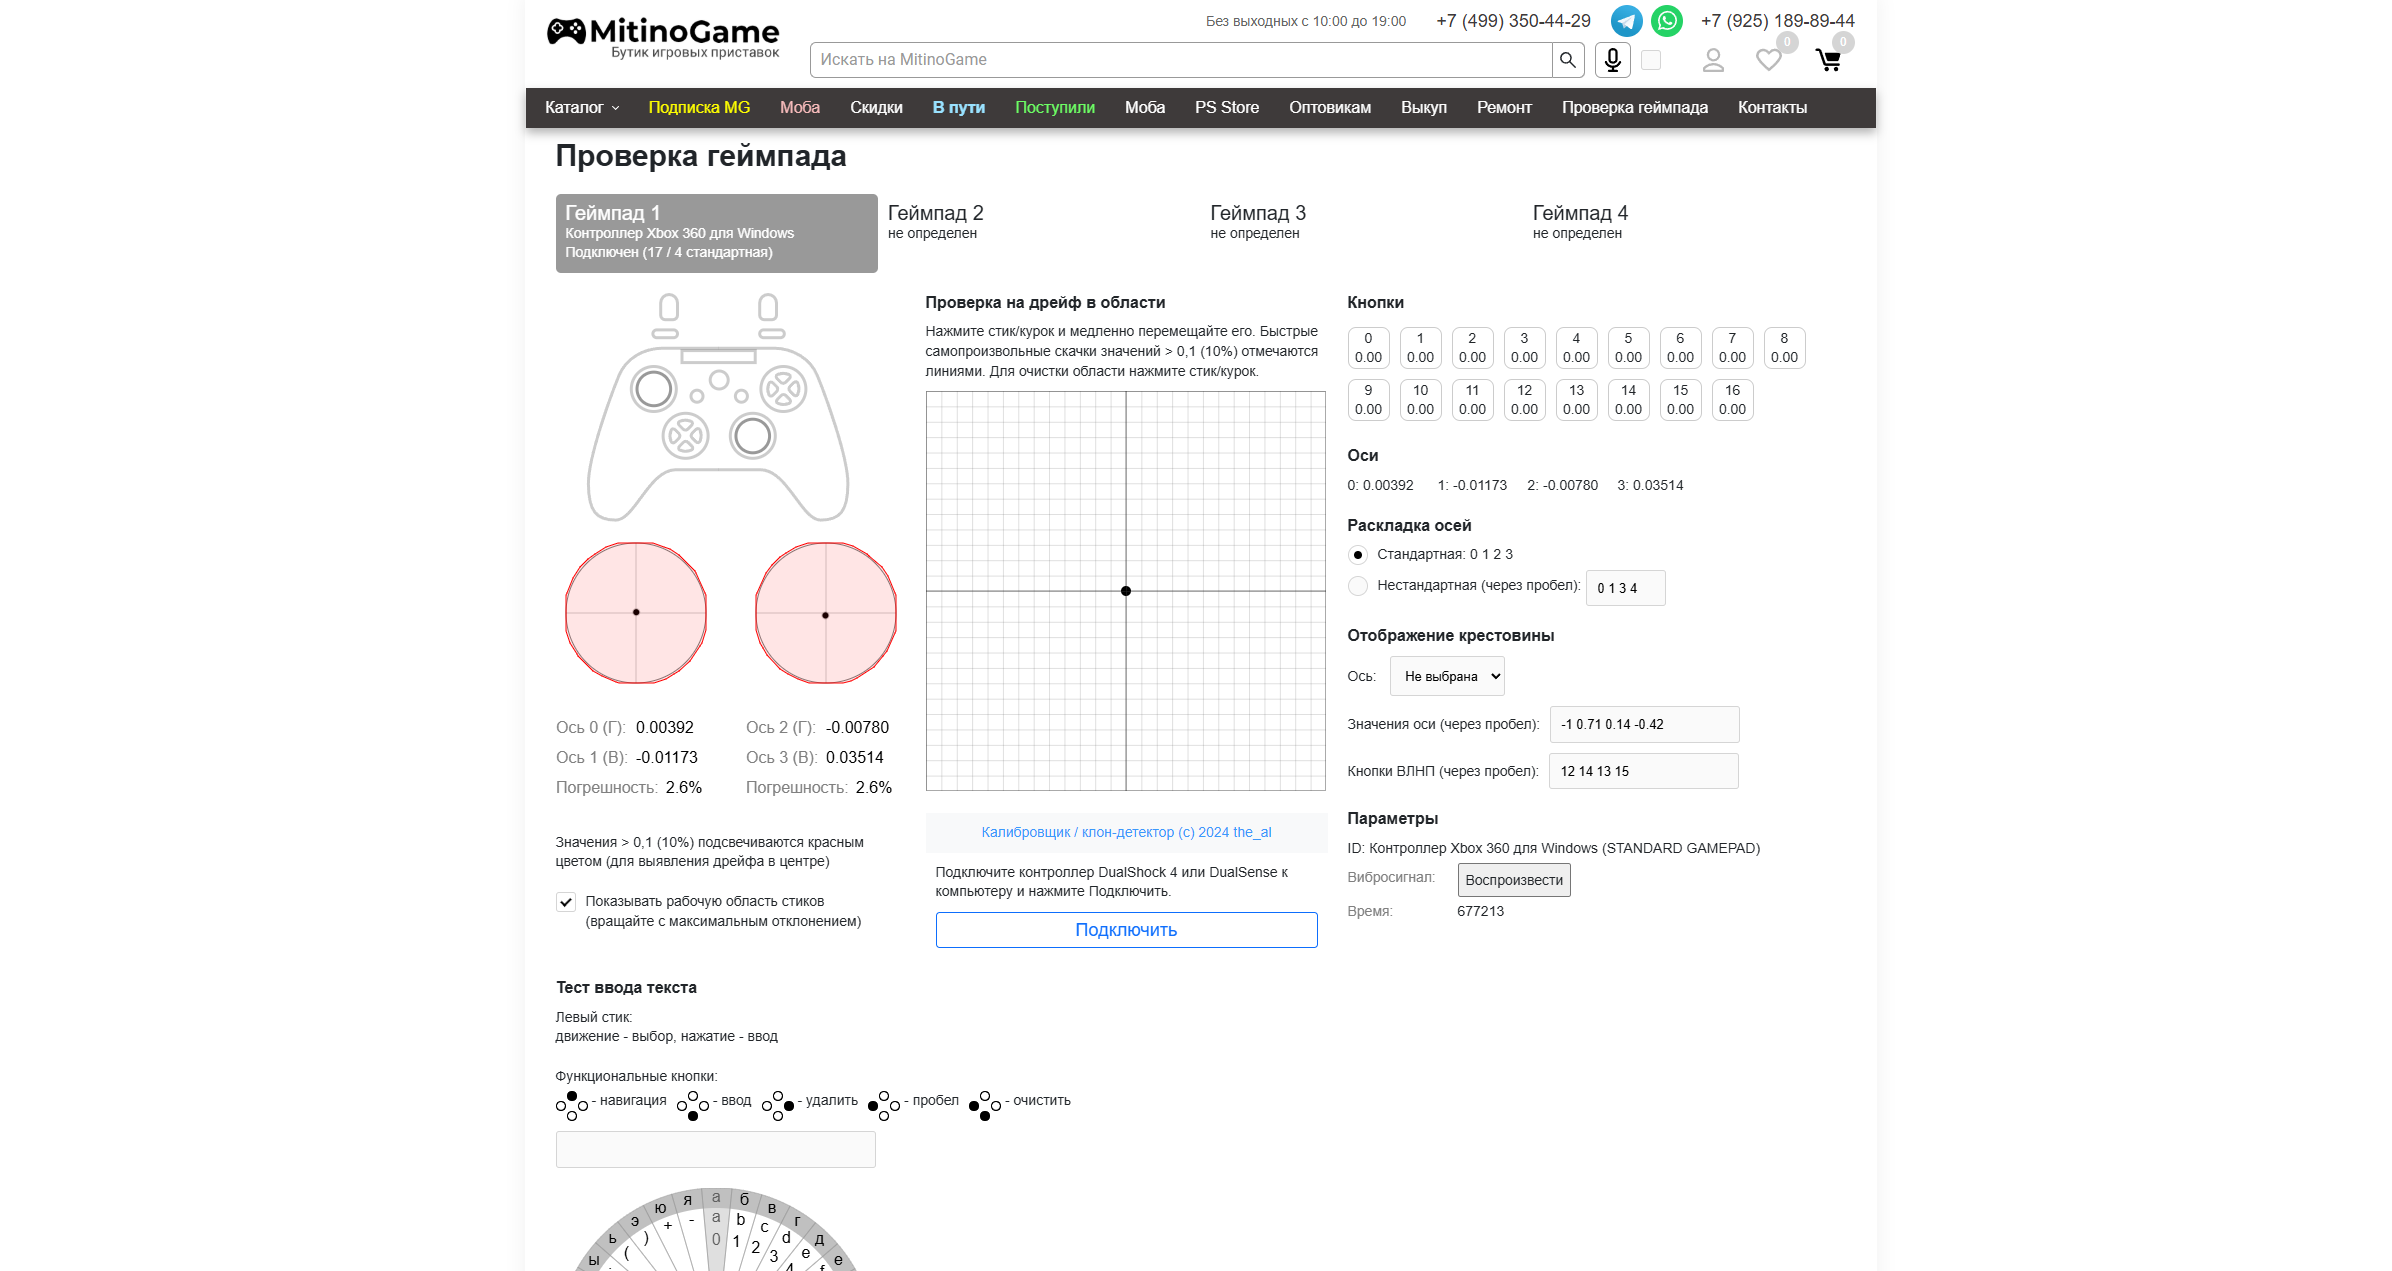Select the 'Нестандартная' axis layout radio
Viewport: 2392px width, 1271px height.
[1357, 586]
